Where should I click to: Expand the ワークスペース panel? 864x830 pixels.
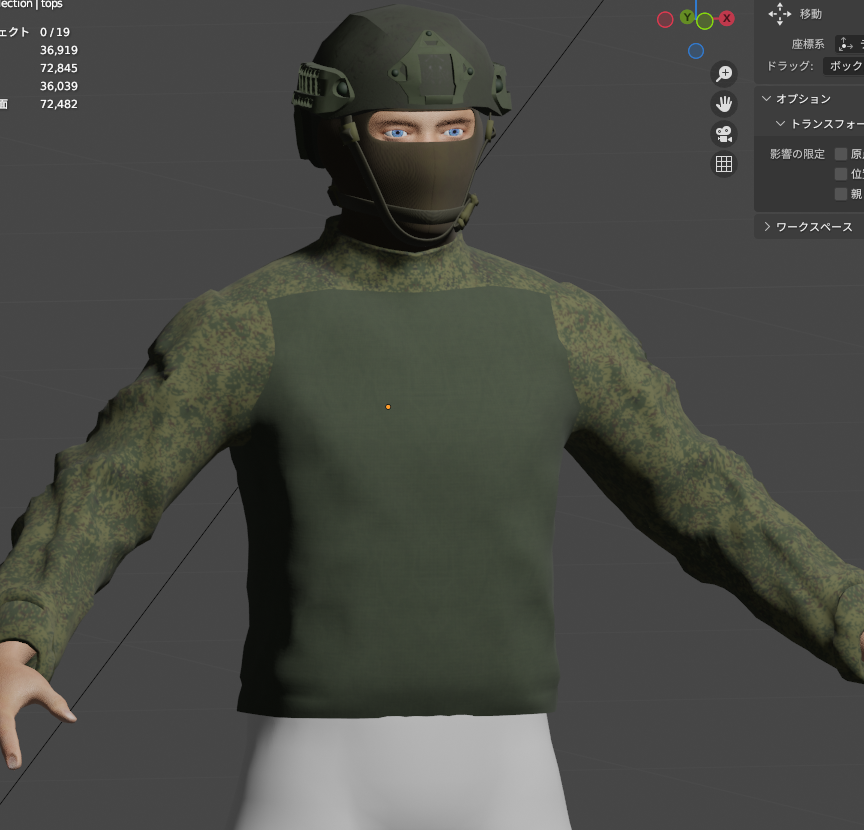coord(767,227)
